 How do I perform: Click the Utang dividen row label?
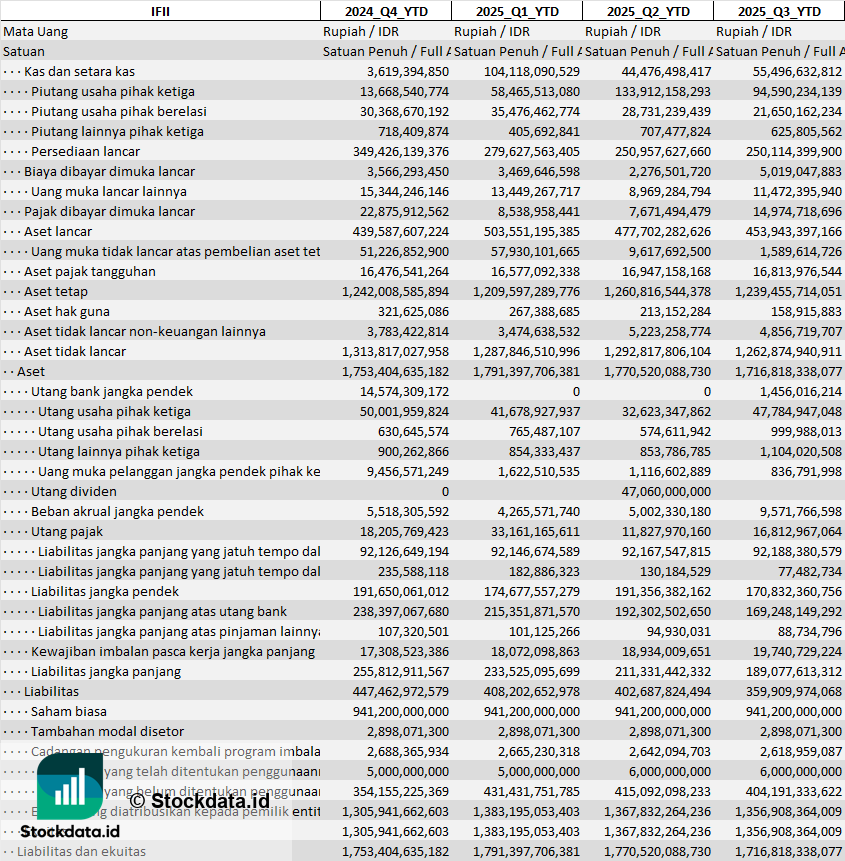point(74,491)
